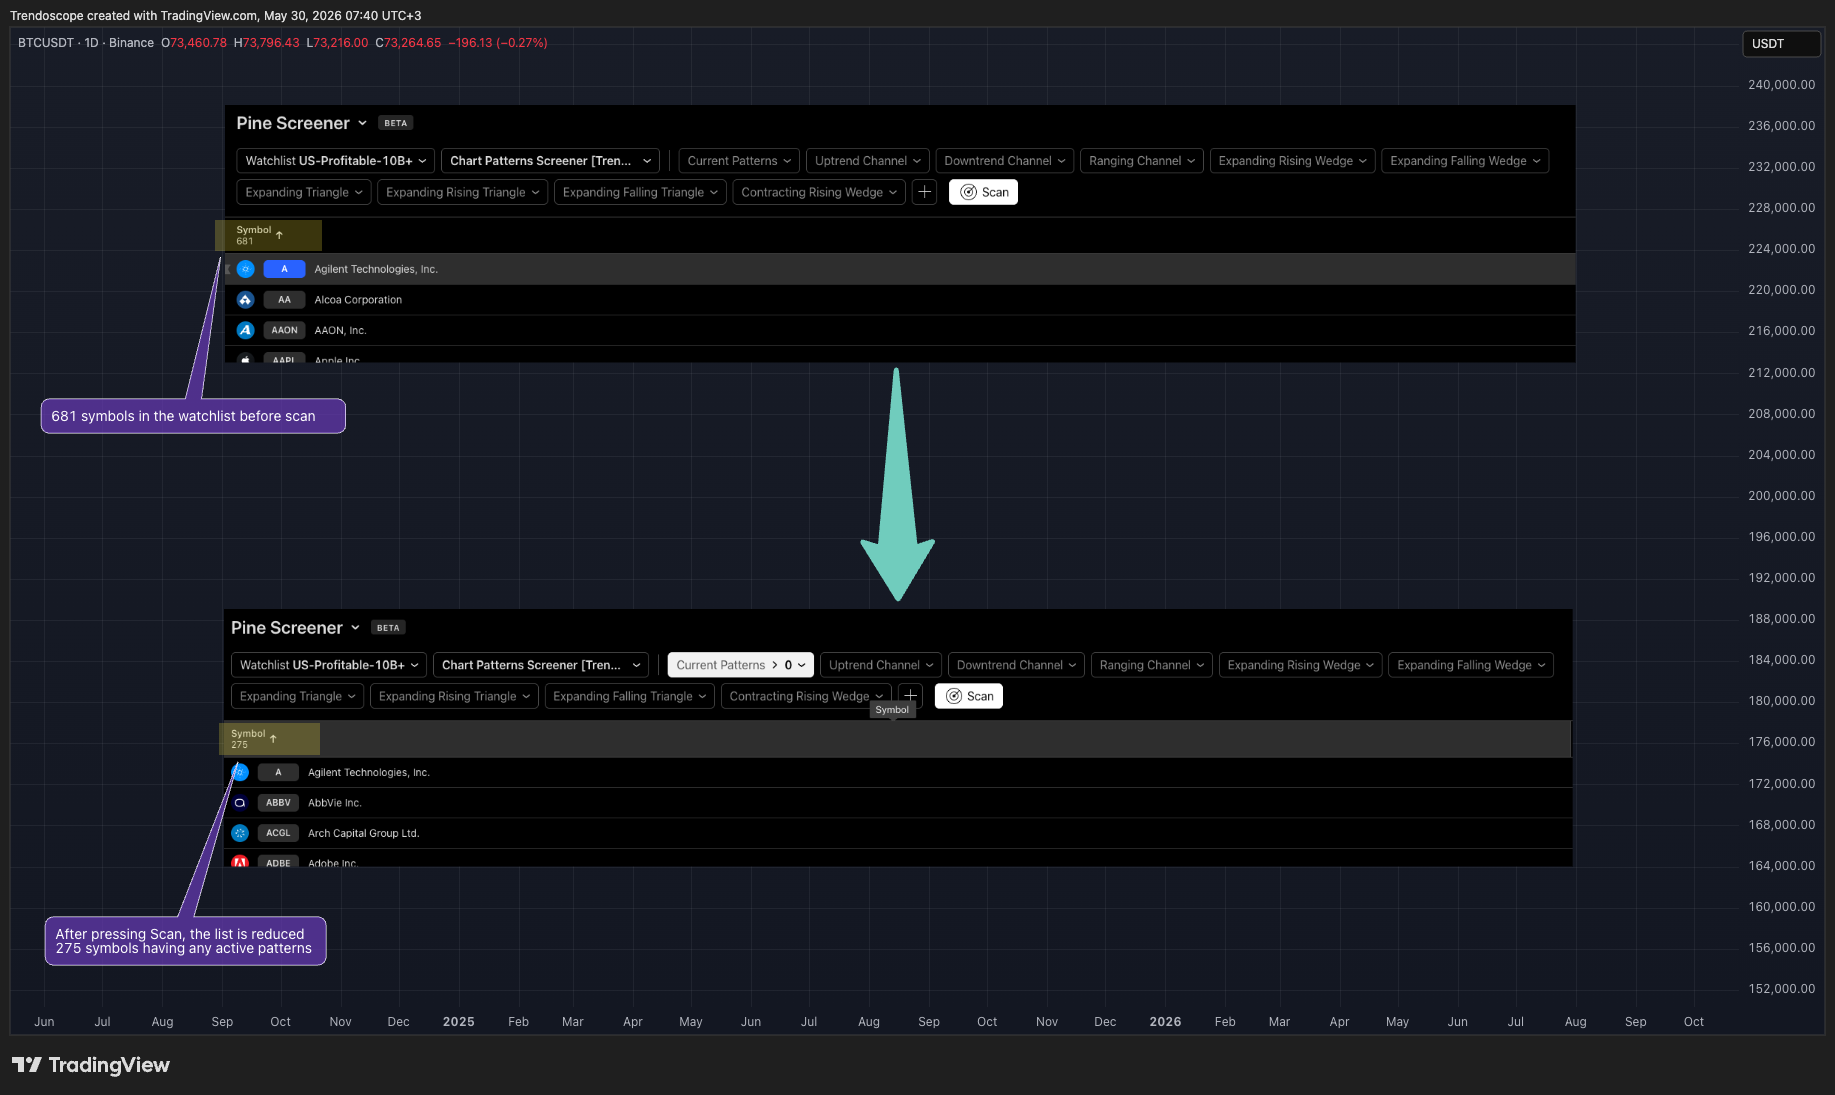Click Agilent Technologies row in upper list
The image size is (1835, 1095).
coord(900,269)
